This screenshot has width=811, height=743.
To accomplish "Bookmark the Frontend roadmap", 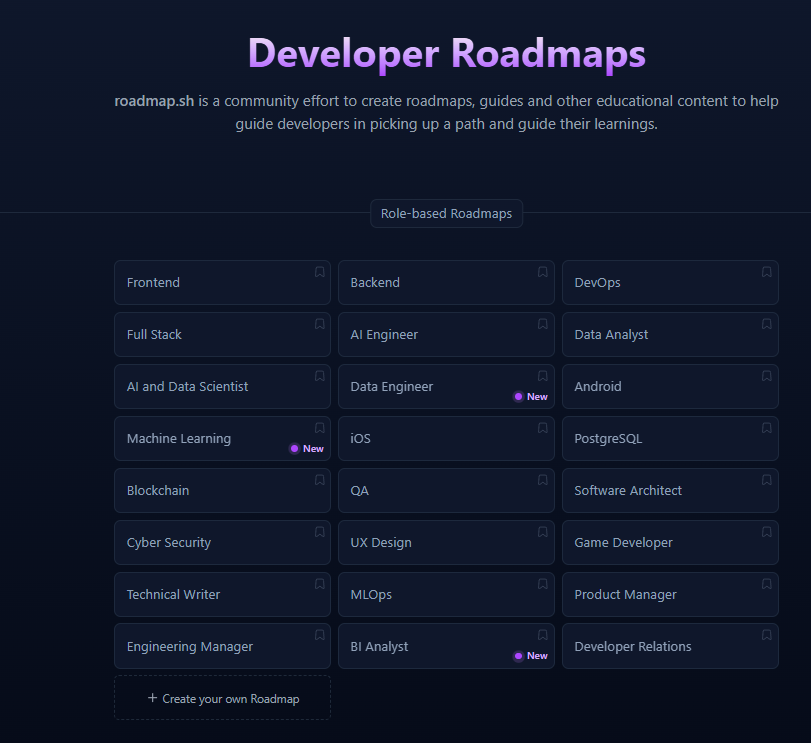I will [320, 272].
